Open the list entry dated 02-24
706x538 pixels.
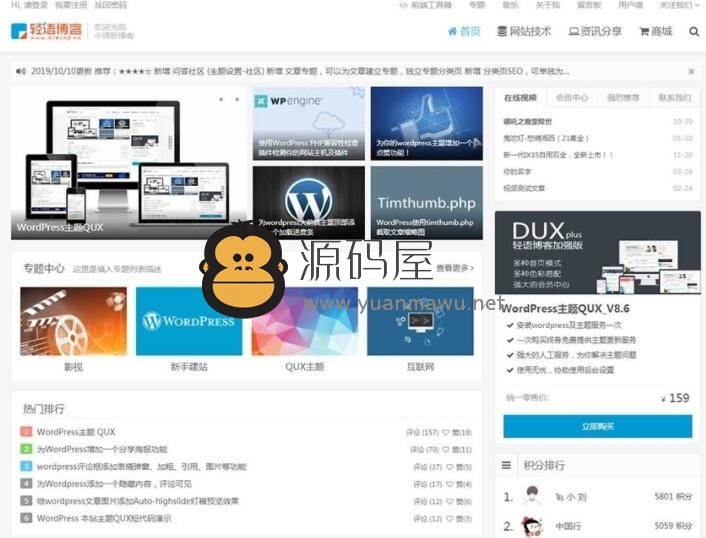coord(524,188)
